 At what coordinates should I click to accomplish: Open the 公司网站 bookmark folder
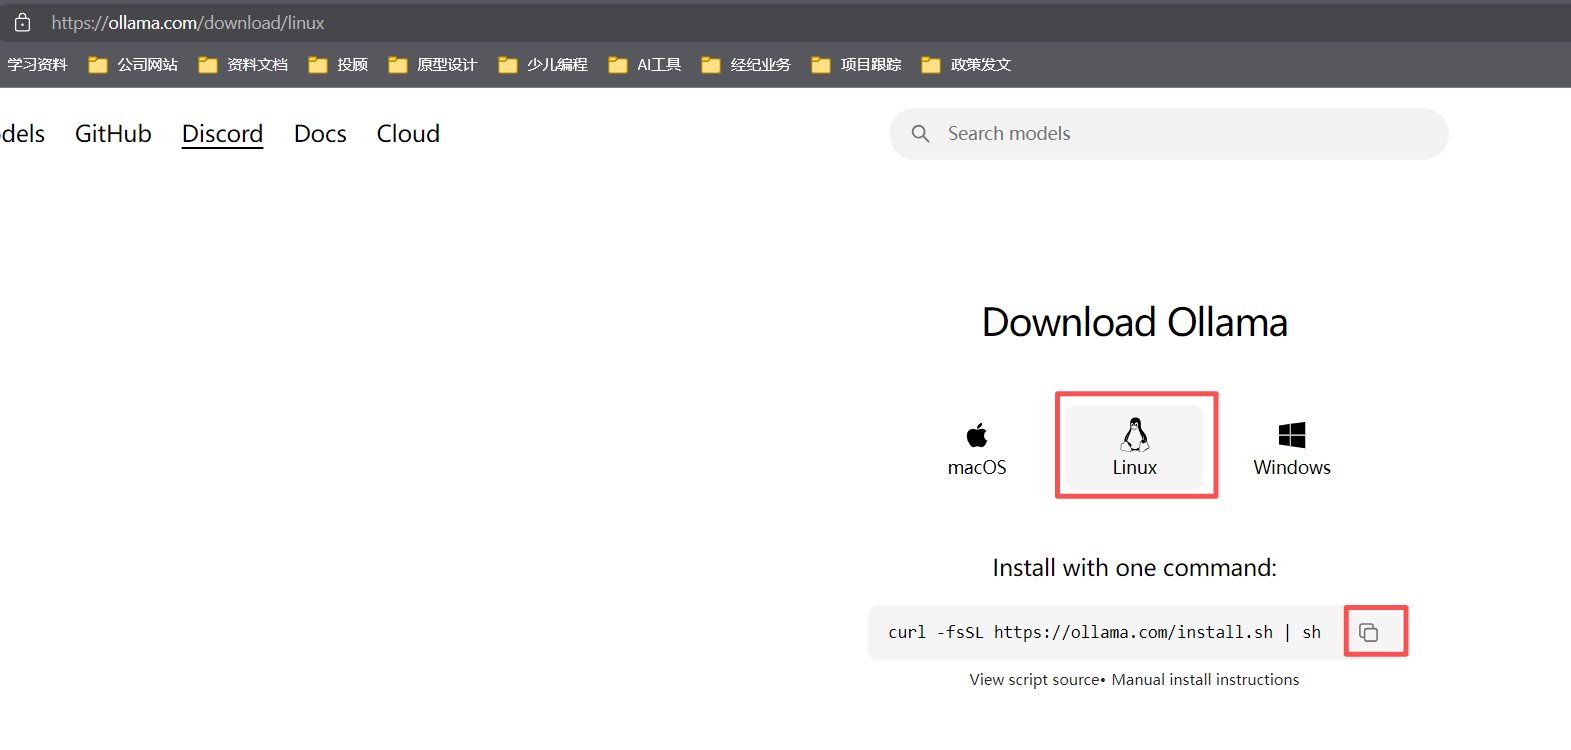point(133,65)
